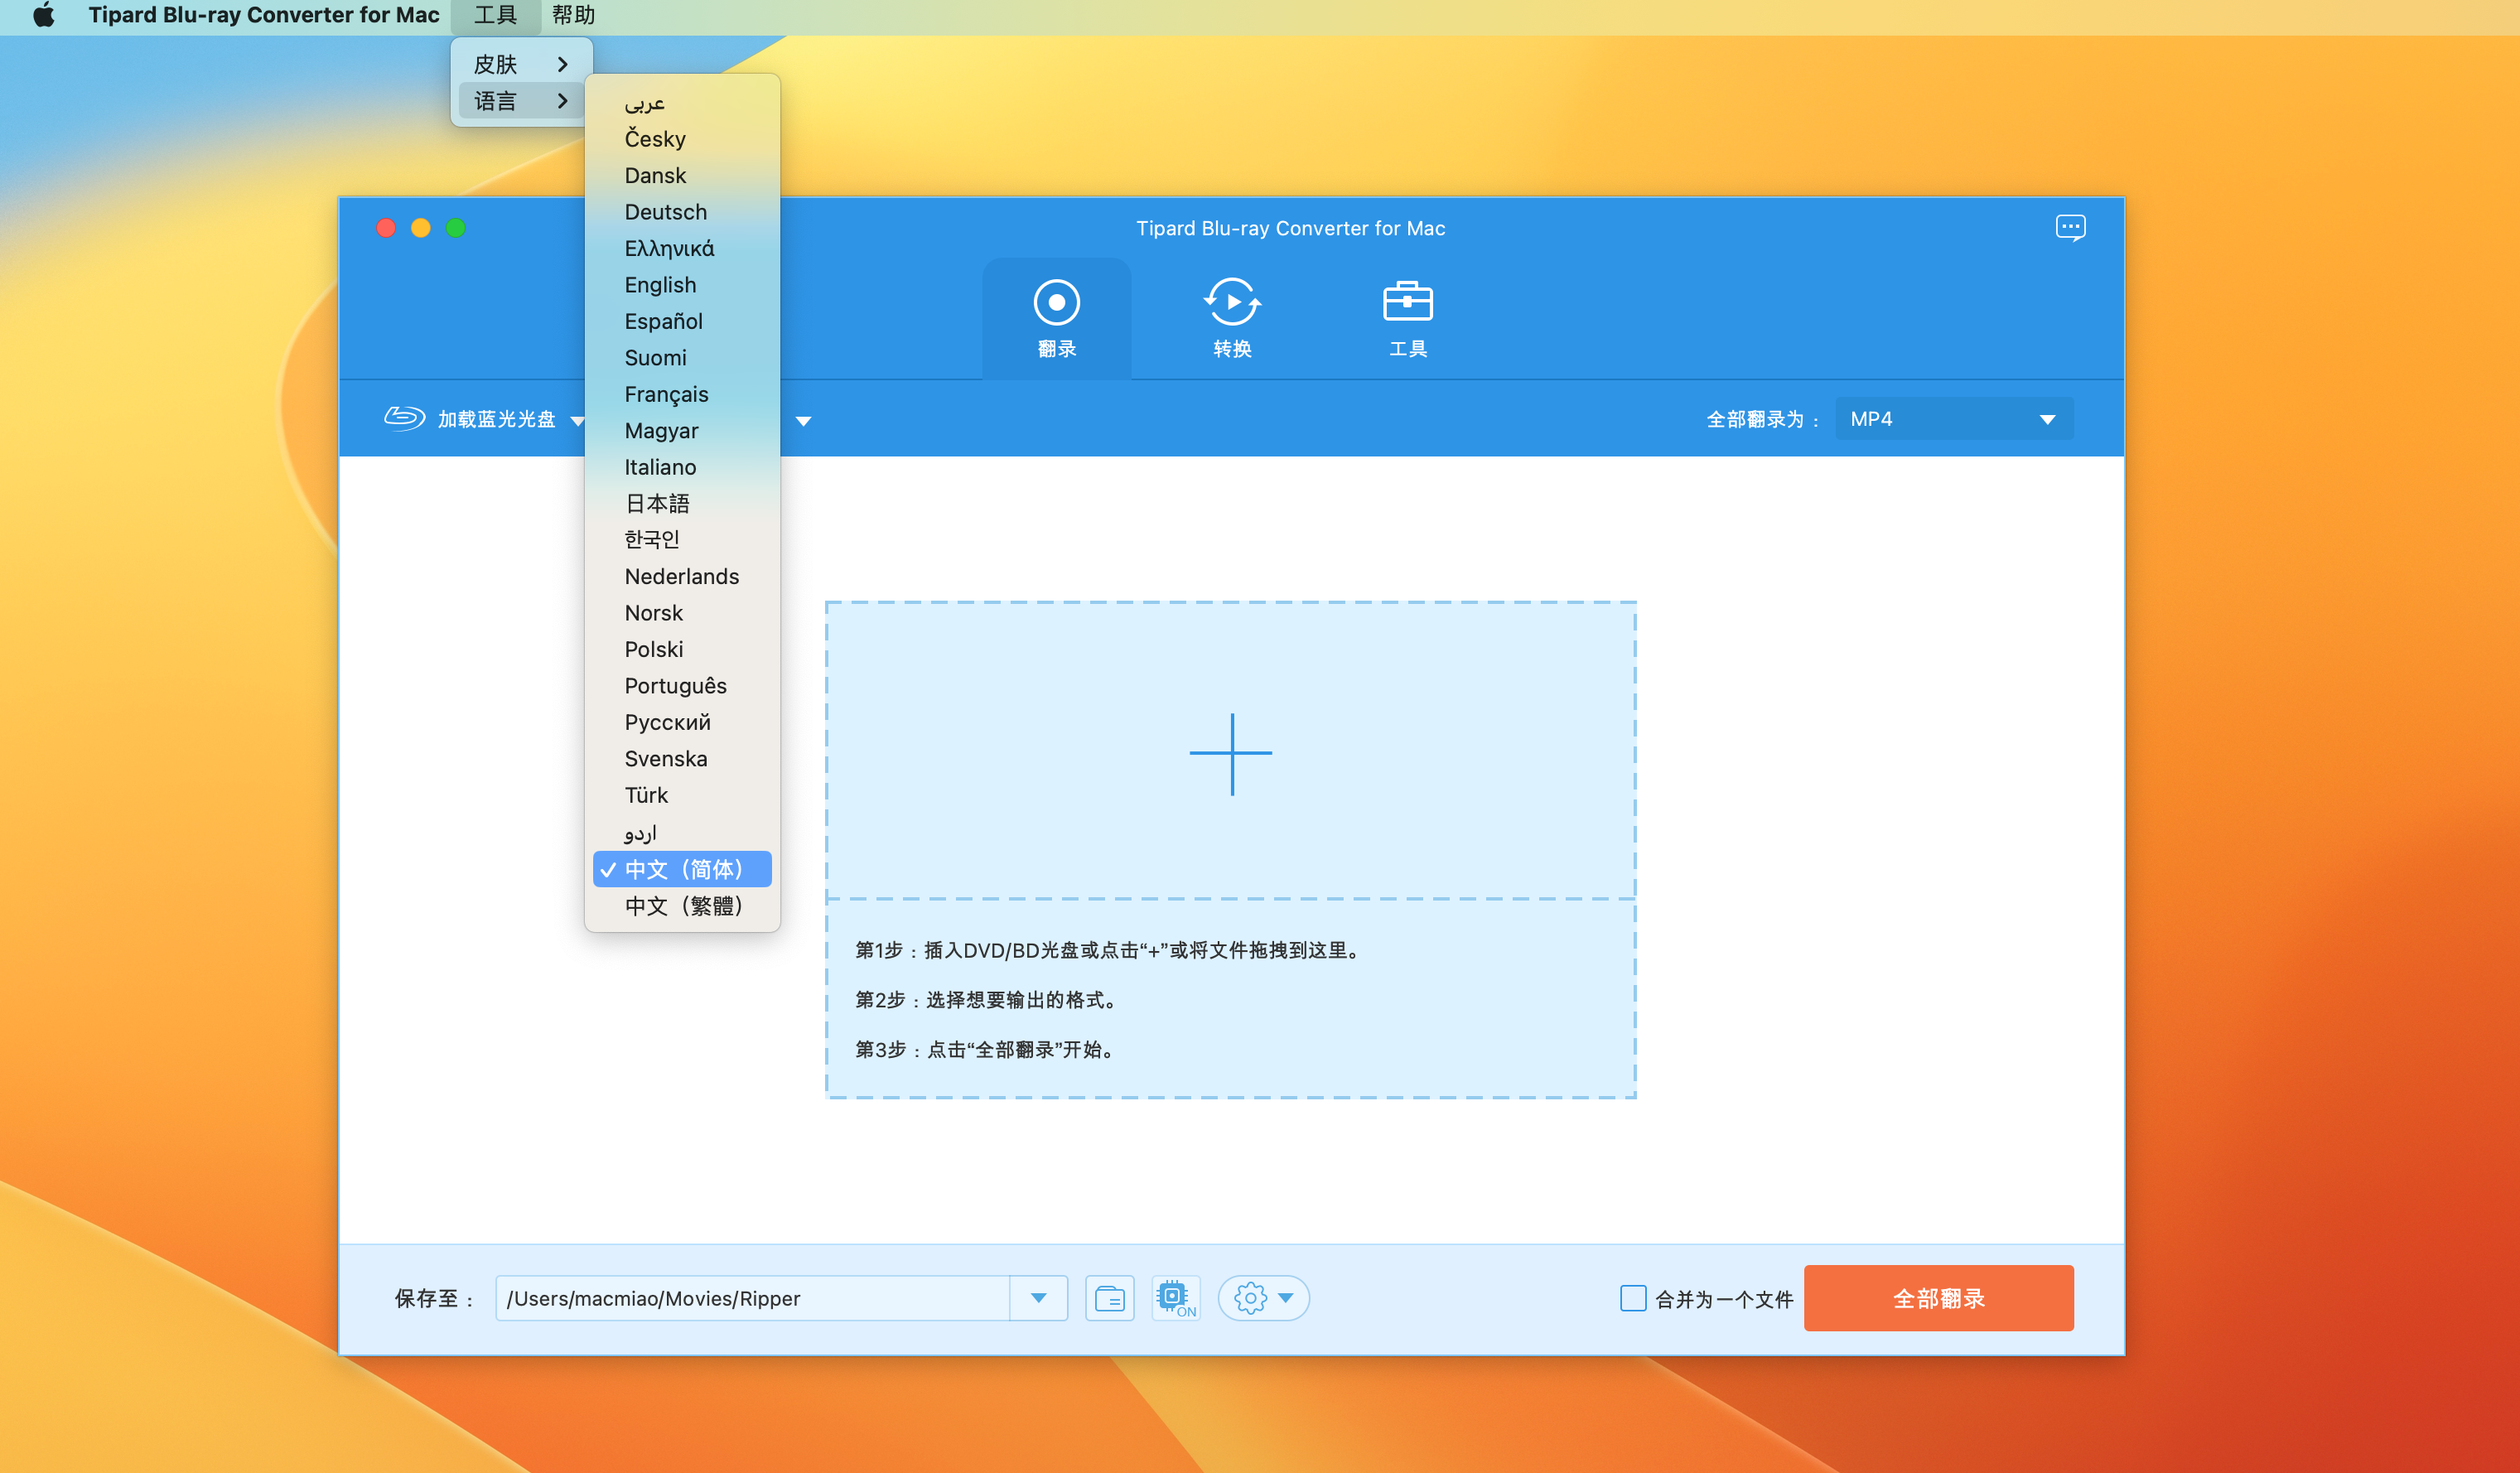Select 中文（繁體）language option
Image resolution: width=2520 pixels, height=1473 pixels.
683,906
